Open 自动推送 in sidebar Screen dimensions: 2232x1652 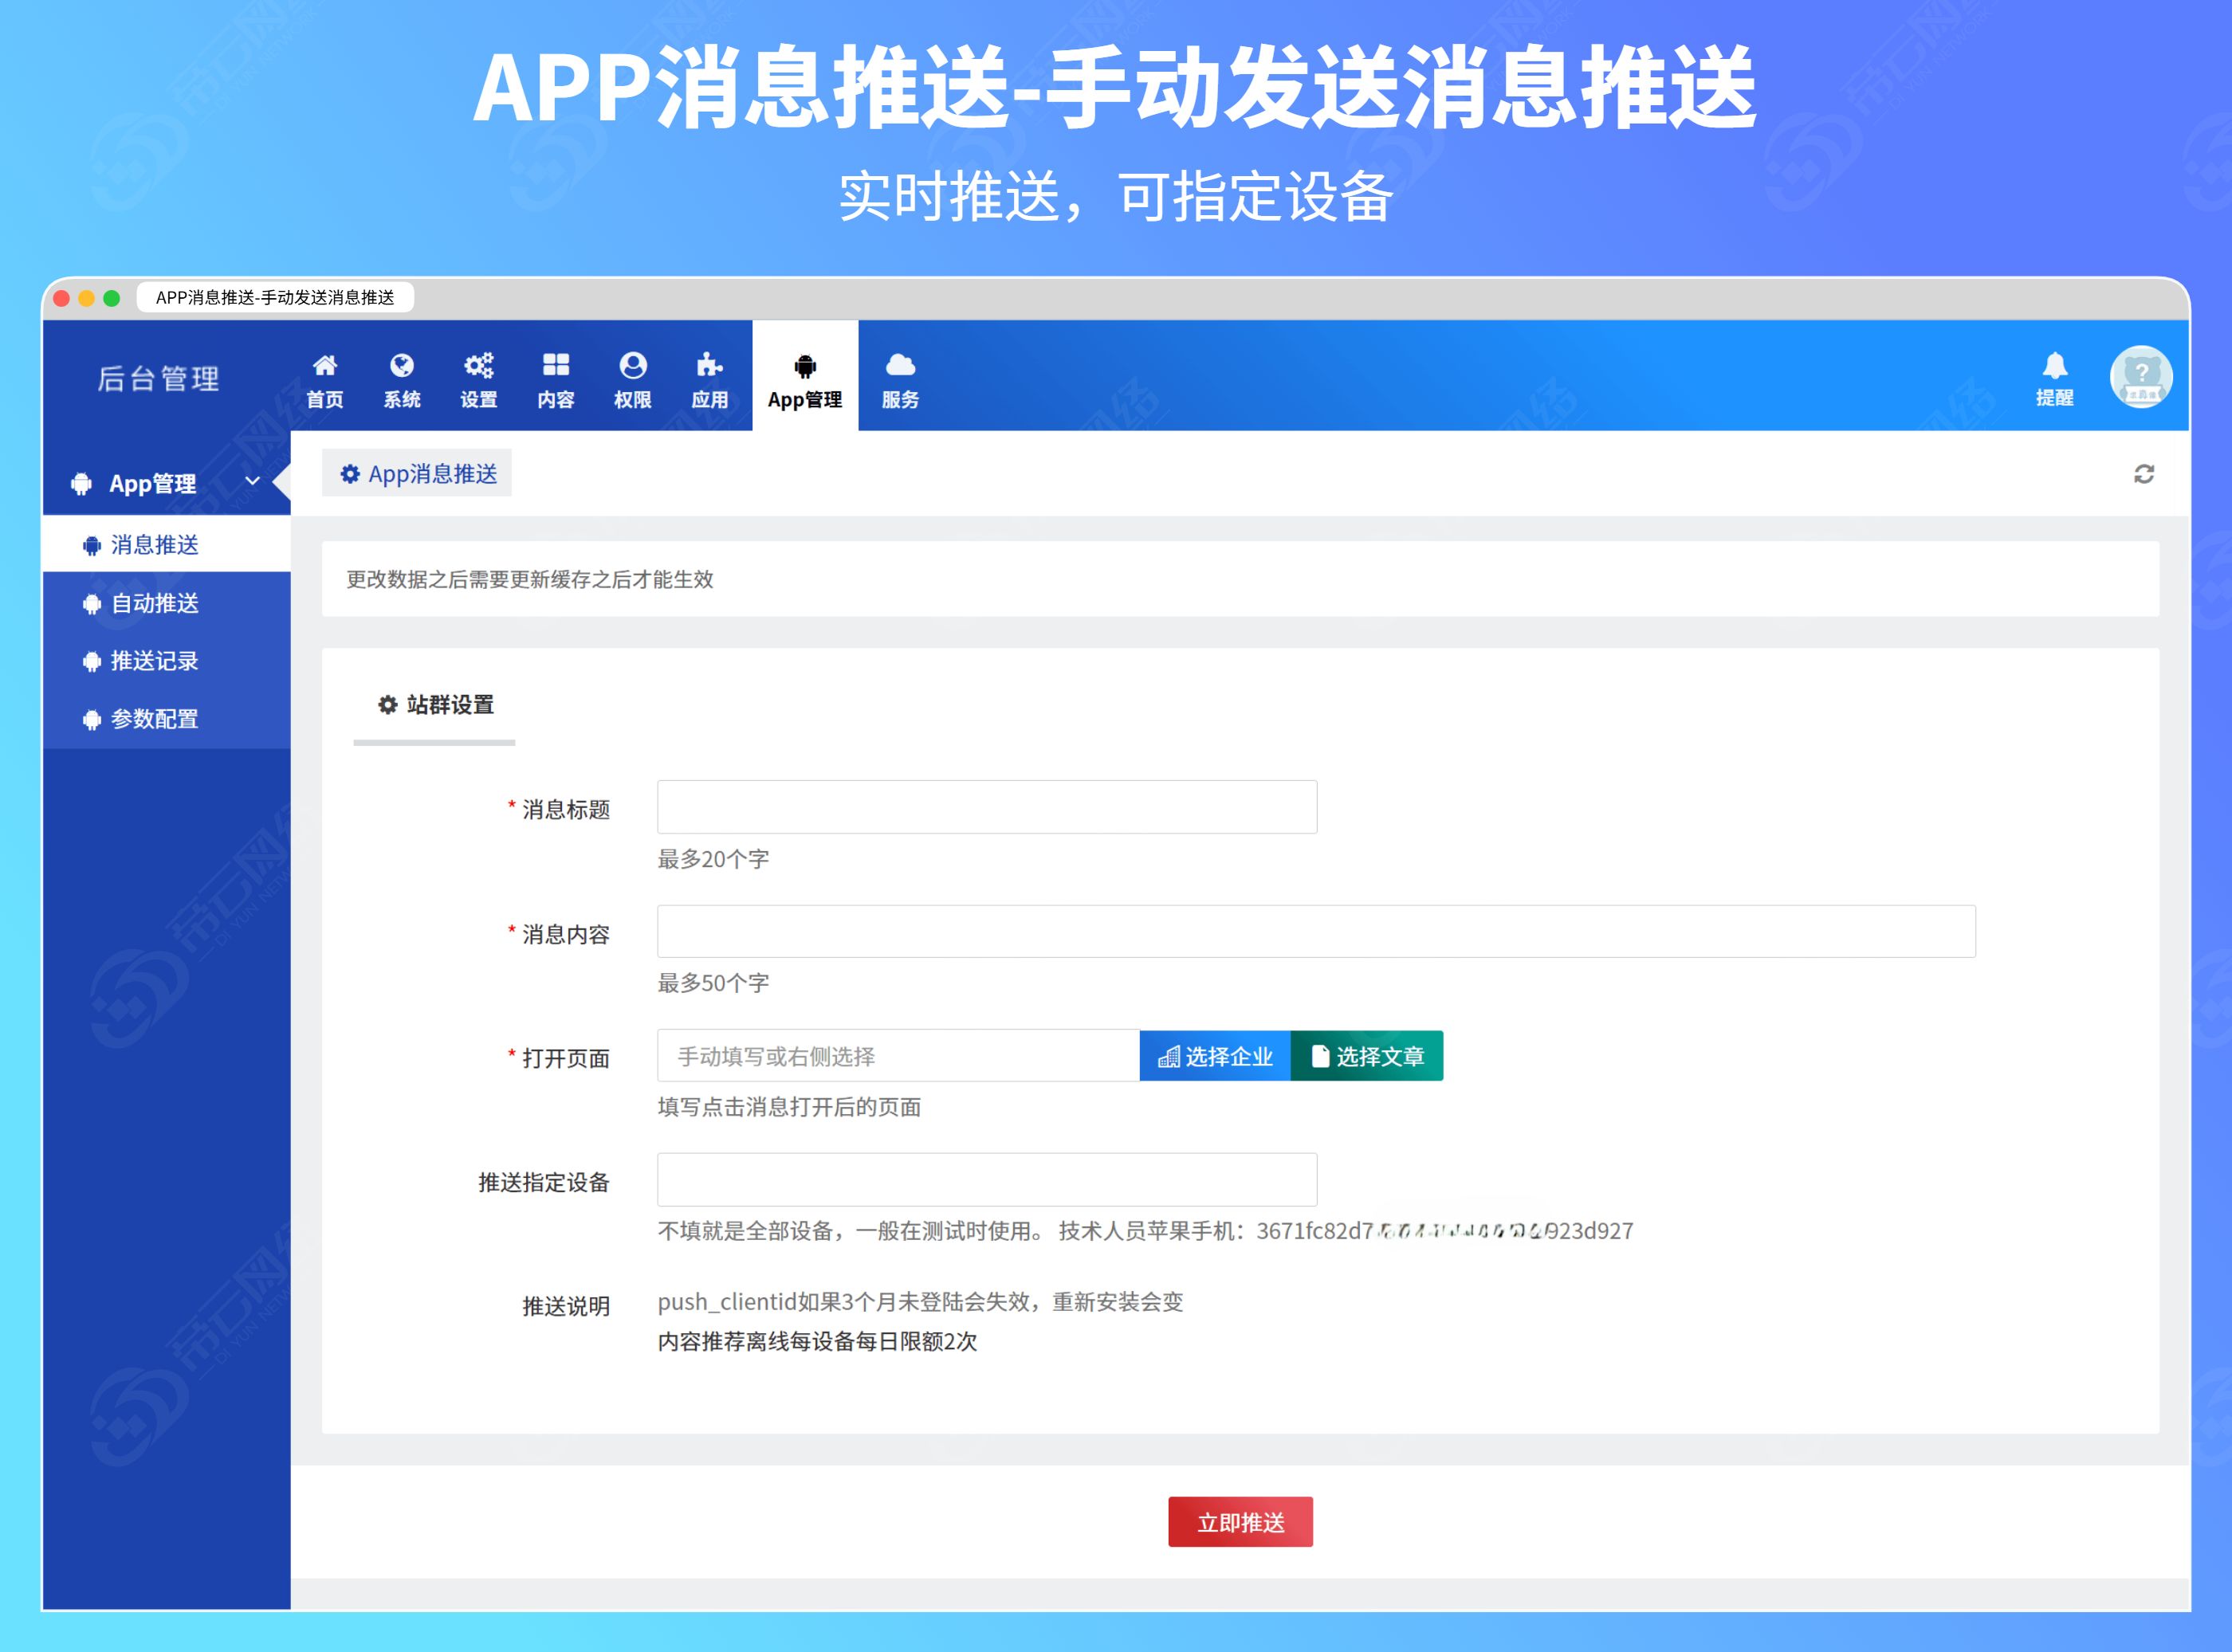(x=155, y=603)
